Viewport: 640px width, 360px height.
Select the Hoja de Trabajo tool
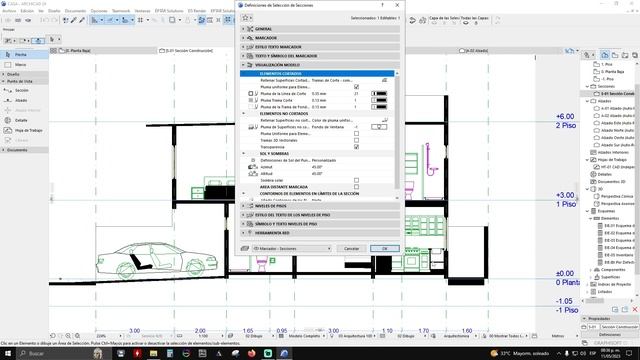pyautogui.click(x=24, y=130)
